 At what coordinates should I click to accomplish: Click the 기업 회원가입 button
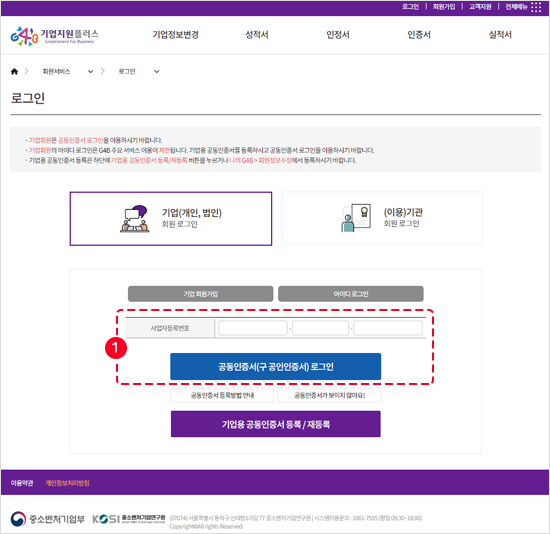point(200,294)
